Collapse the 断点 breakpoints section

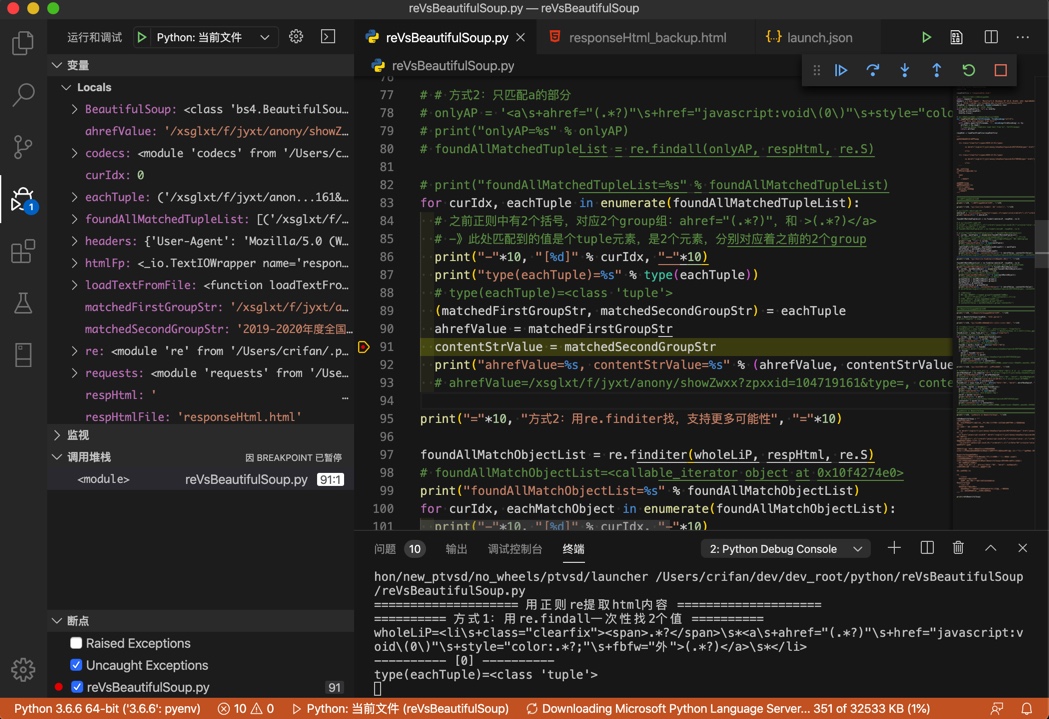(x=58, y=621)
